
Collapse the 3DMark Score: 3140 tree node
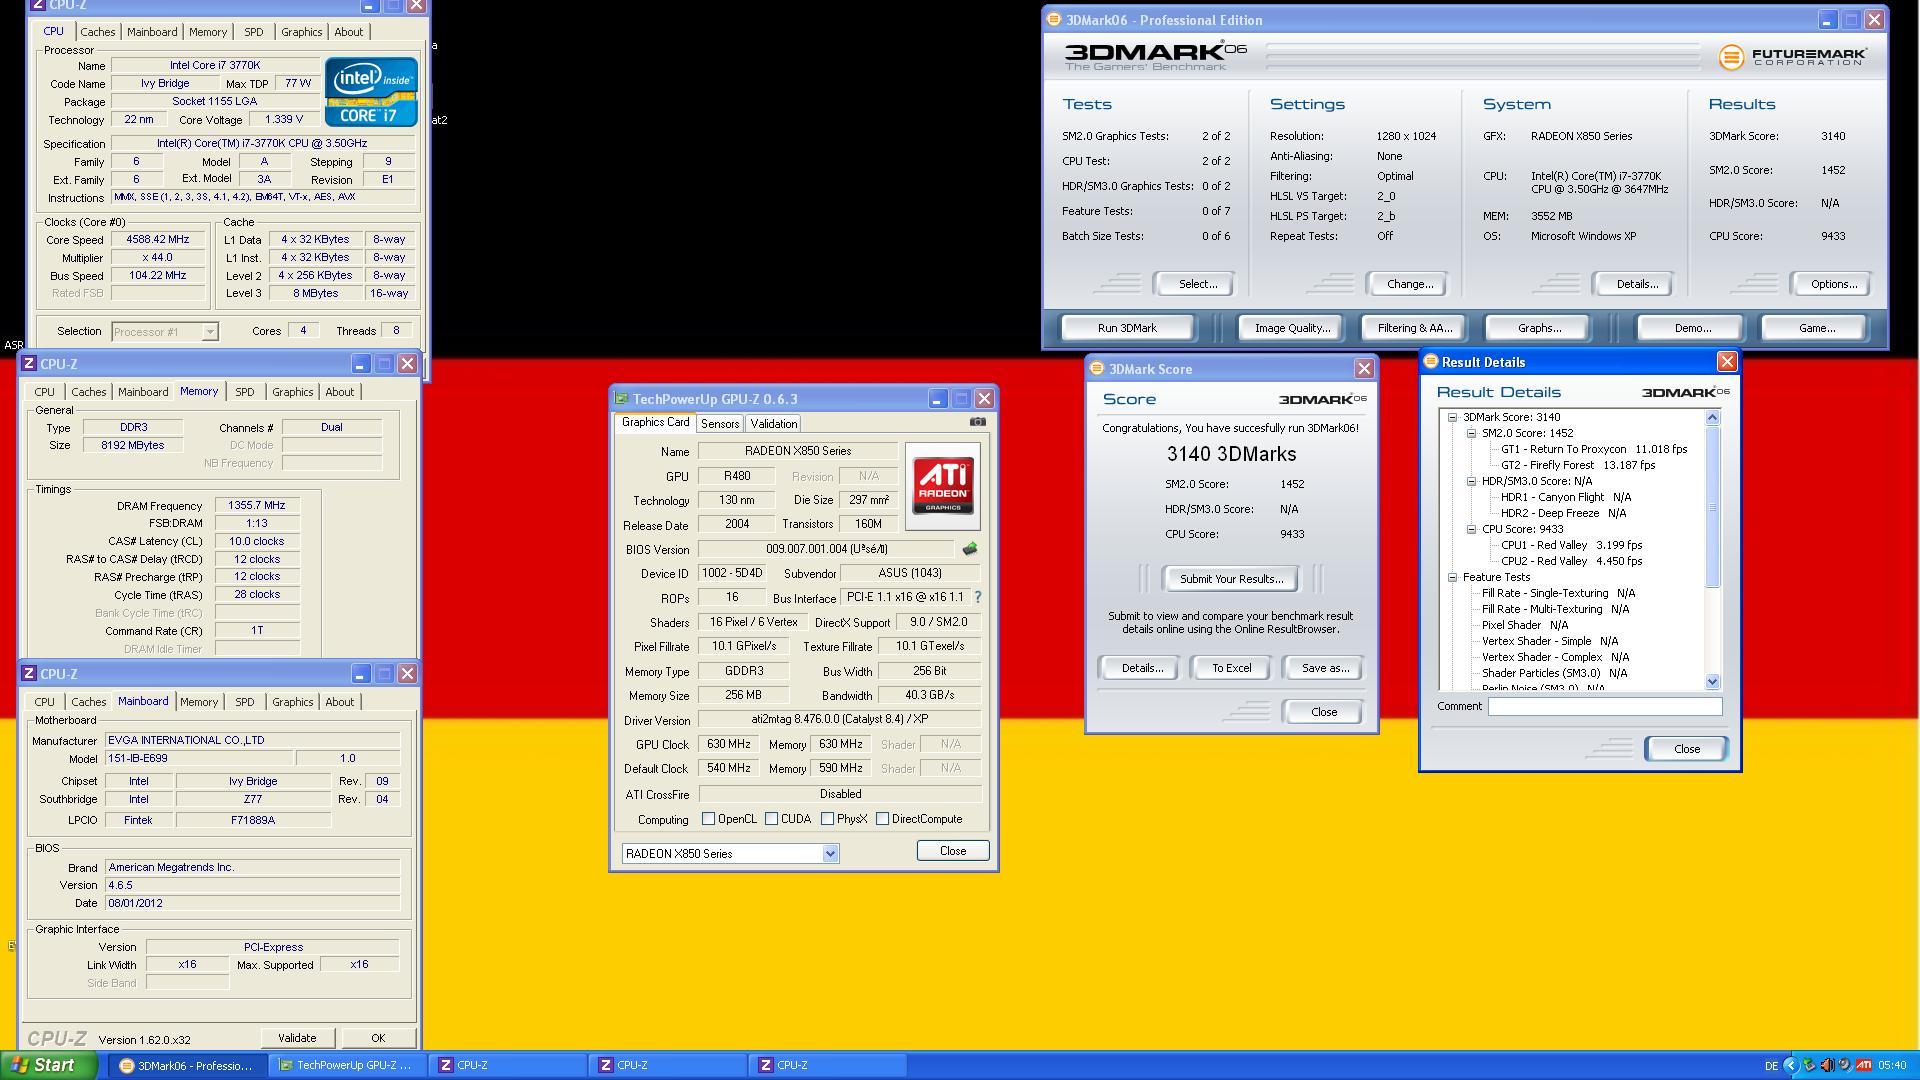(x=1452, y=418)
